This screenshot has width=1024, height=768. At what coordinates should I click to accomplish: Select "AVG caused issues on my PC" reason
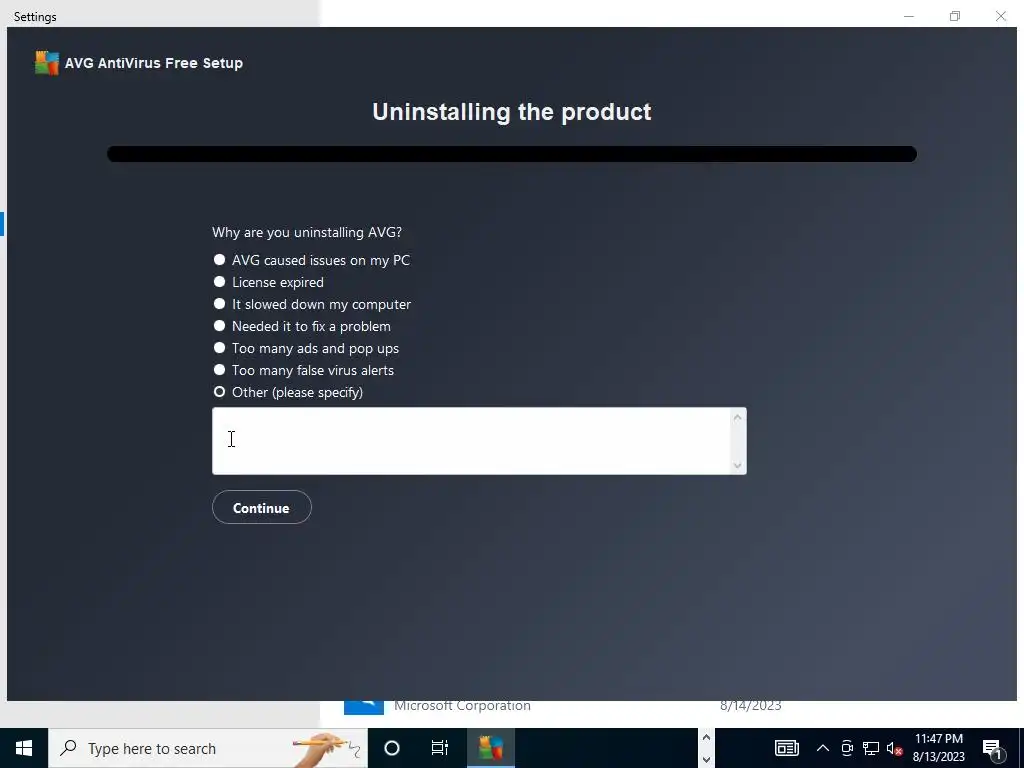pyautogui.click(x=219, y=260)
